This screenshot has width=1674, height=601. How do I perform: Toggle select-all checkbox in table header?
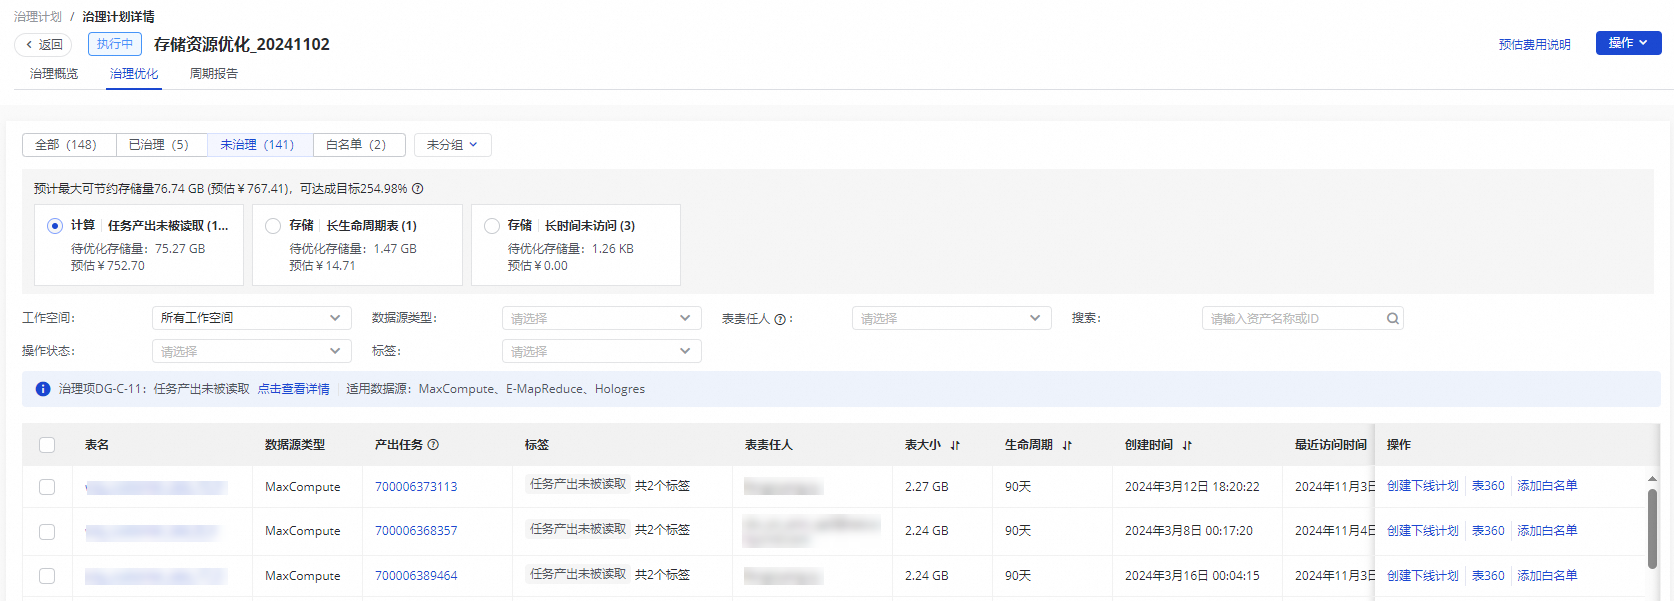47,445
